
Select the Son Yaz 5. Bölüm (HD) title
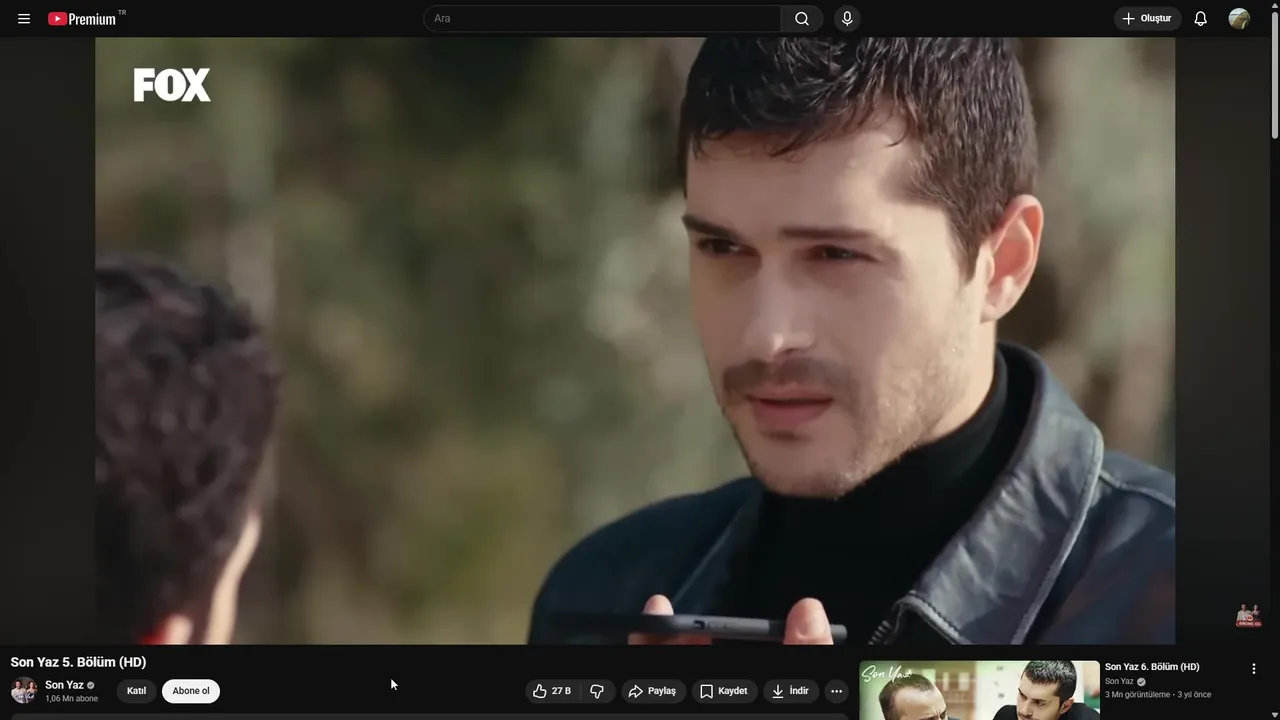pyautogui.click(x=78, y=662)
